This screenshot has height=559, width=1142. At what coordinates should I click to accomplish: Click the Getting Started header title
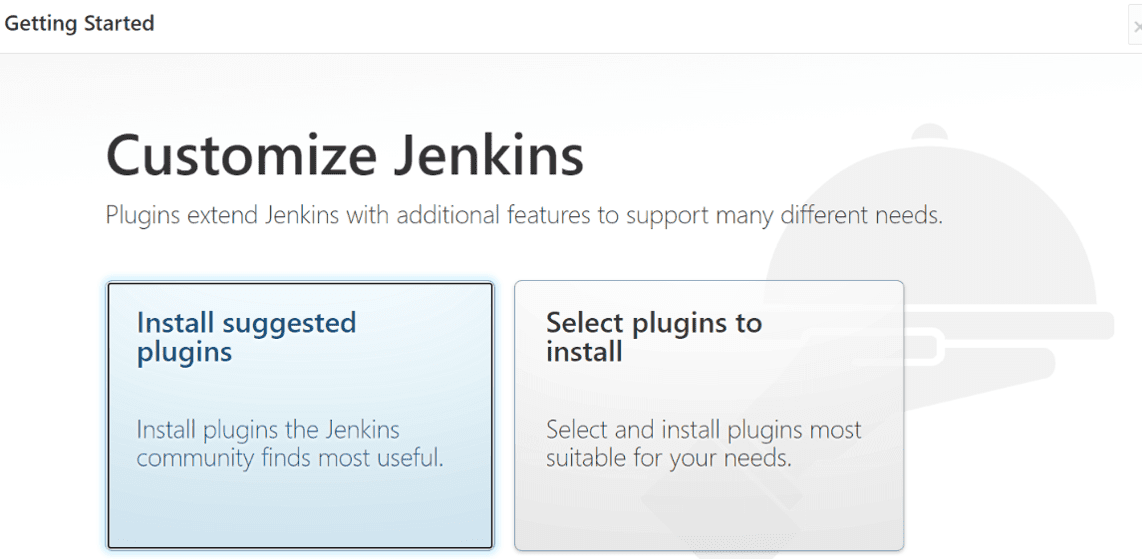[x=79, y=23]
